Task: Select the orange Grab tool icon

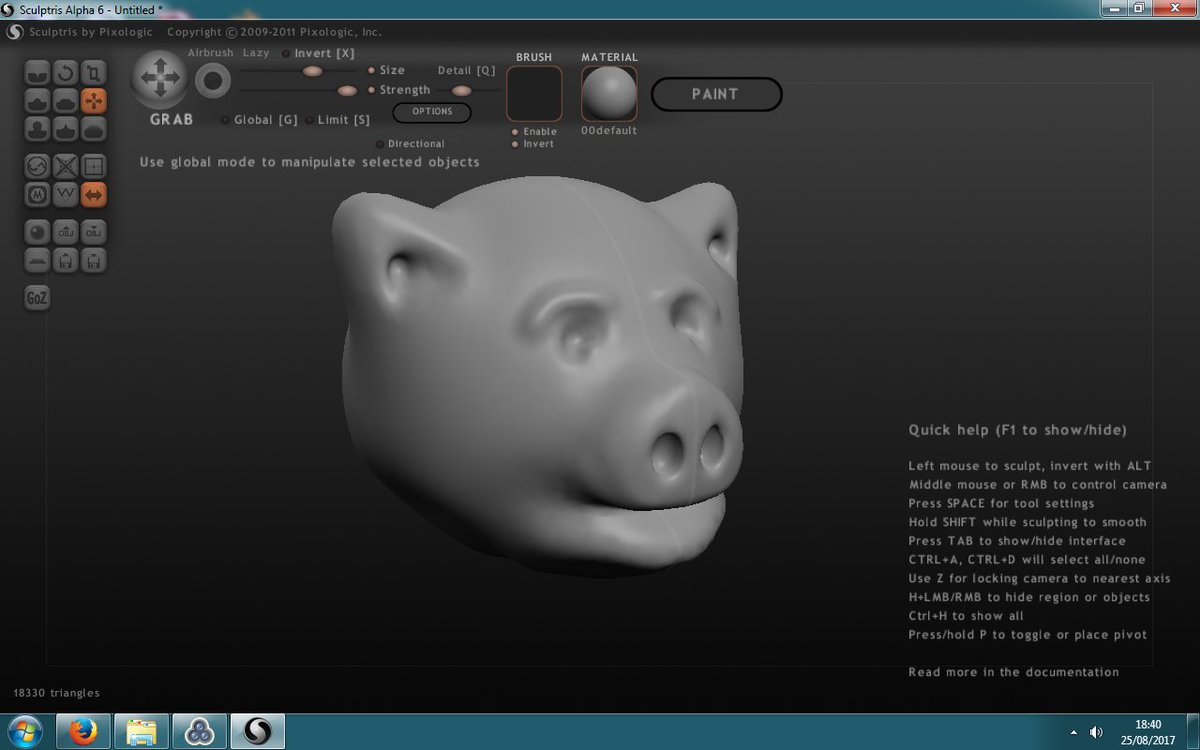Action: pyautogui.click(x=94, y=101)
